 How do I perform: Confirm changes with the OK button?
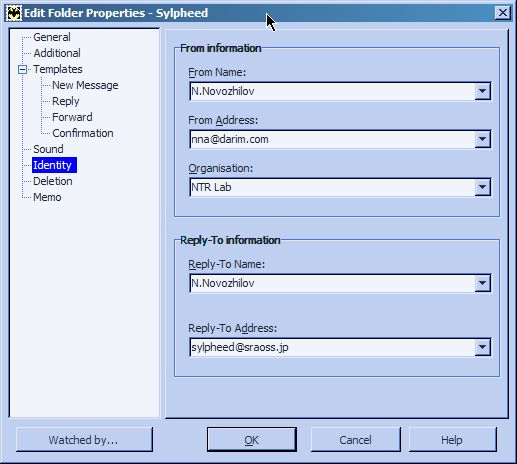click(252, 440)
